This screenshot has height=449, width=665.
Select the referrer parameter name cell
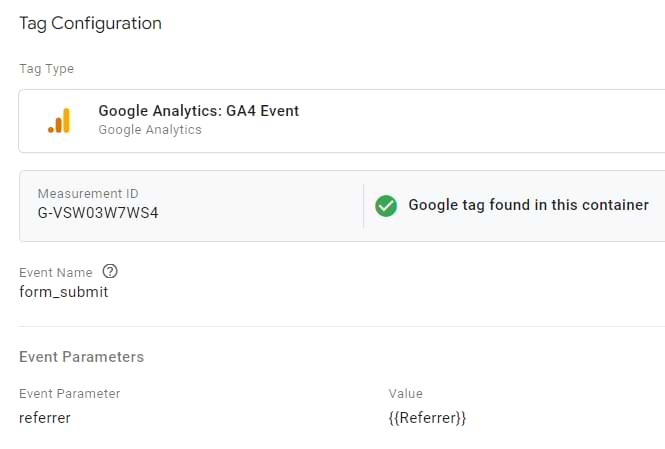click(x=45, y=418)
